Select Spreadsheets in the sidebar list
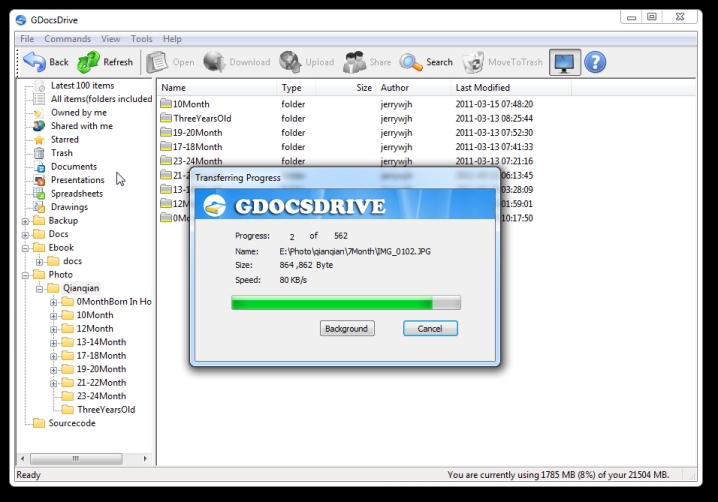 pos(76,194)
